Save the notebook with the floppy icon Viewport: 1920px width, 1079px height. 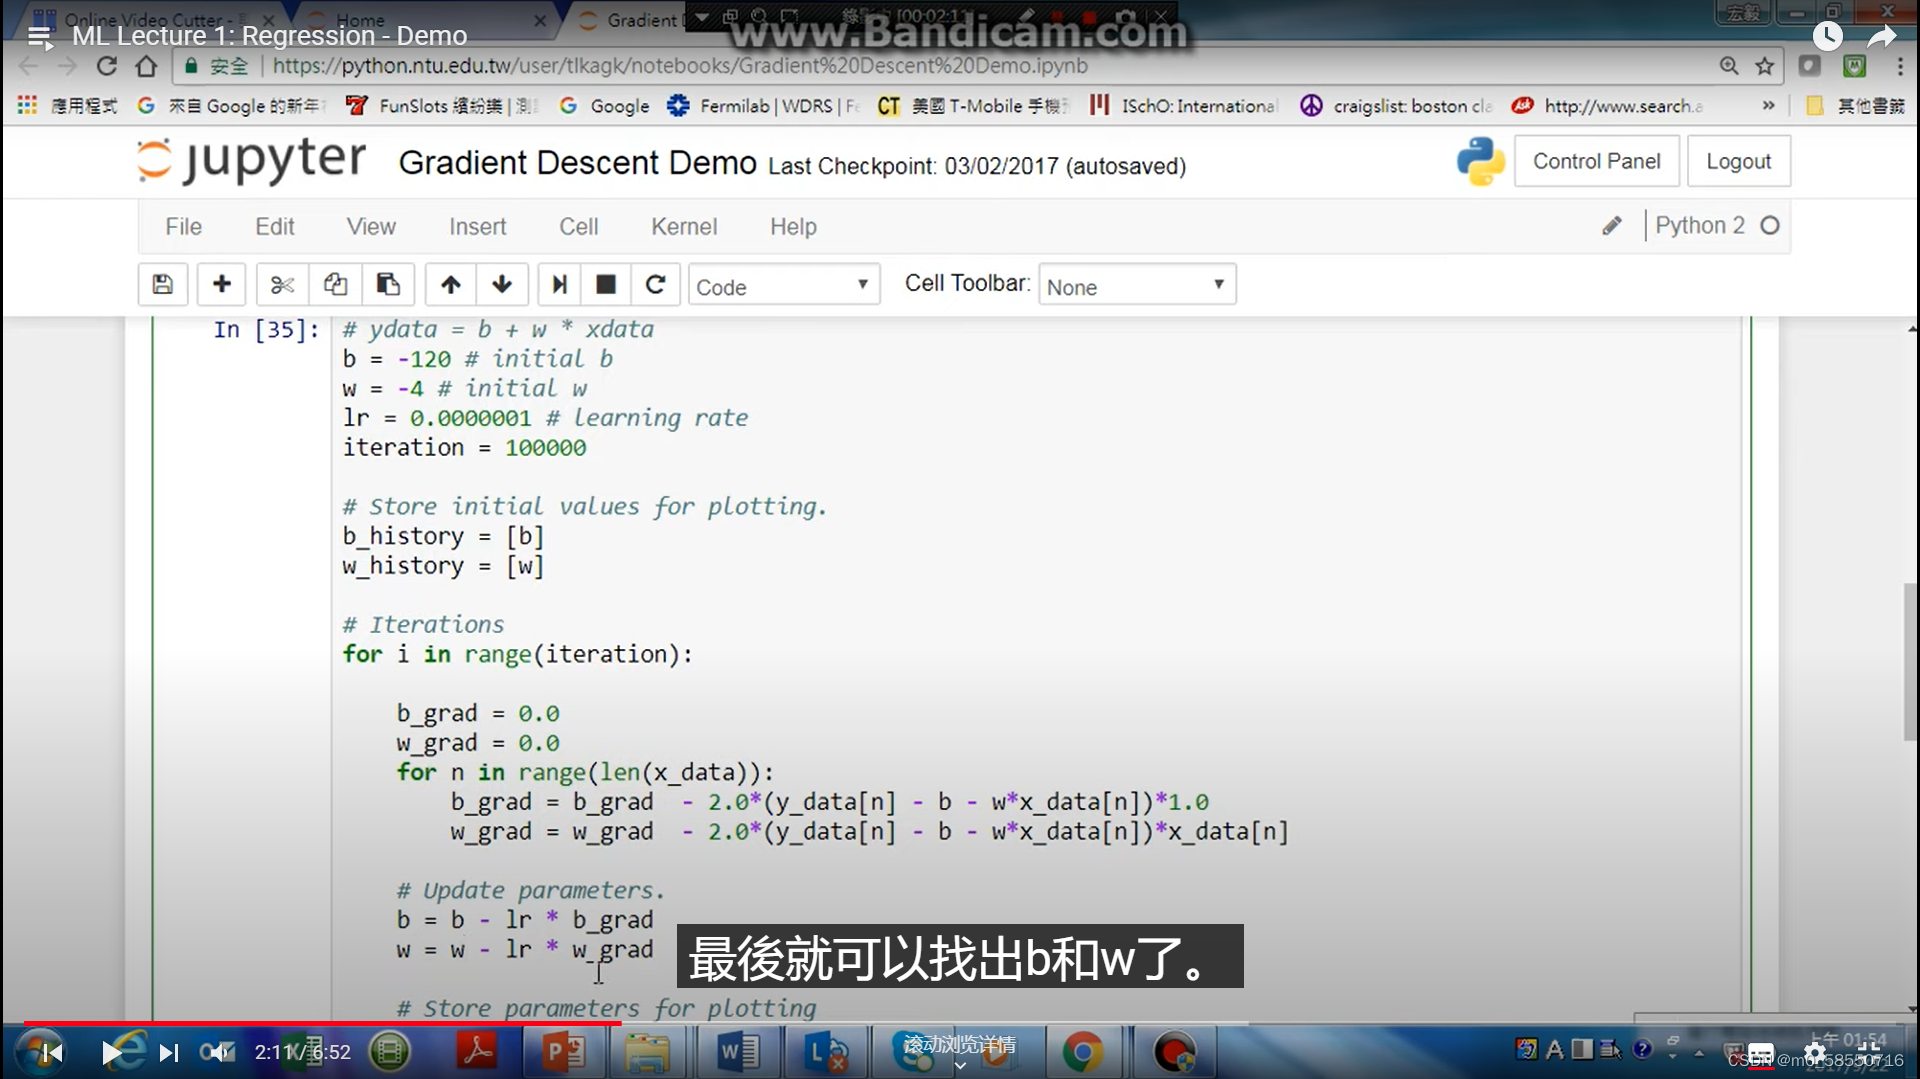point(163,285)
